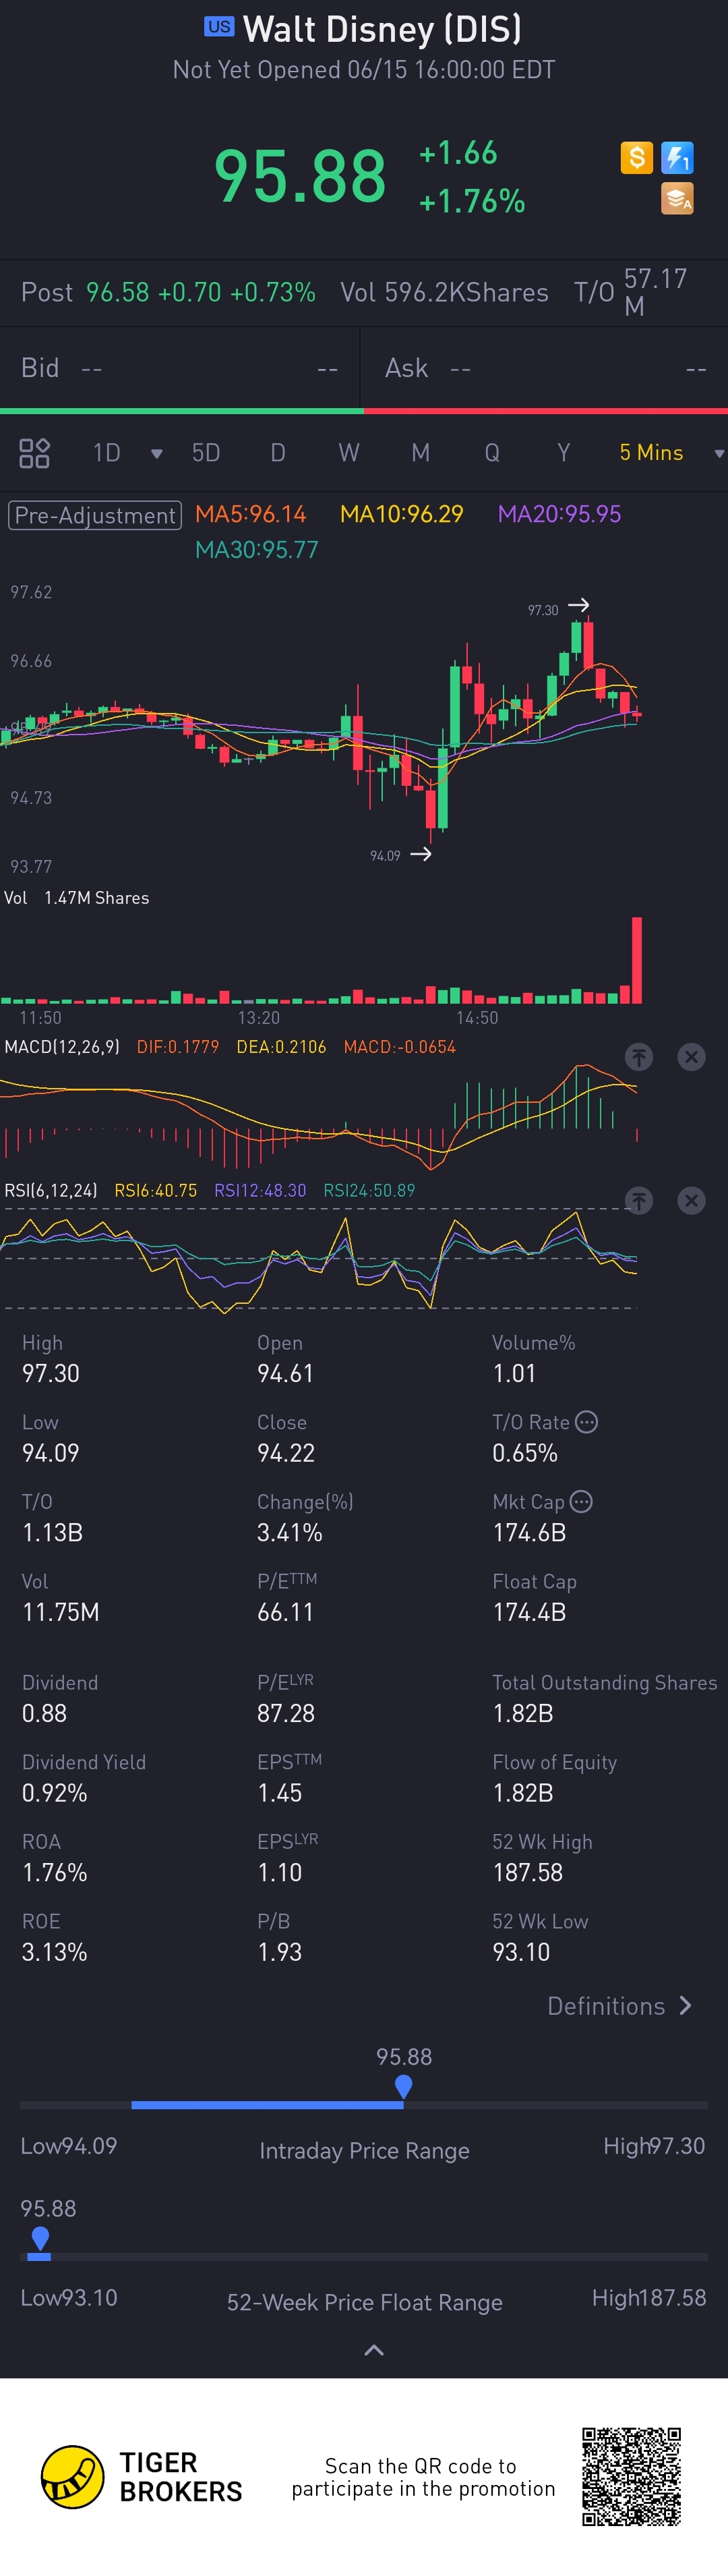Tap the Vol 1.47M Shares label

(76, 898)
